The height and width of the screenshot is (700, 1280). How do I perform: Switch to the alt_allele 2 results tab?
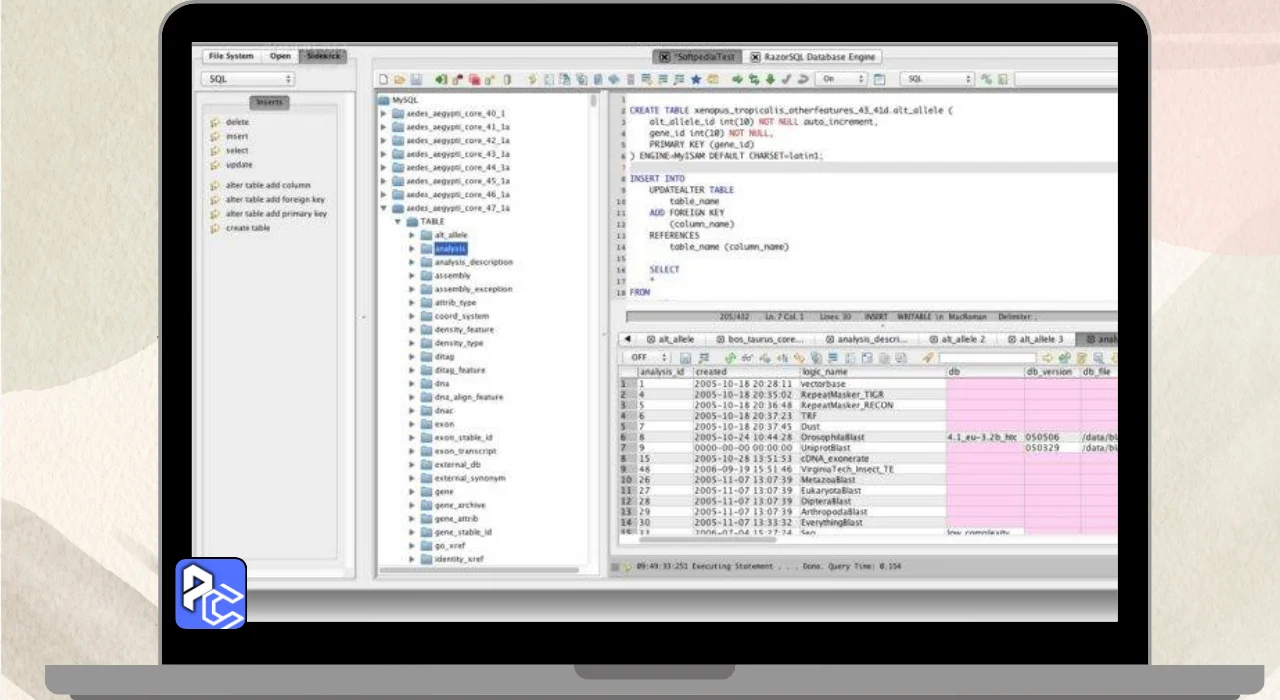coord(957,340)
